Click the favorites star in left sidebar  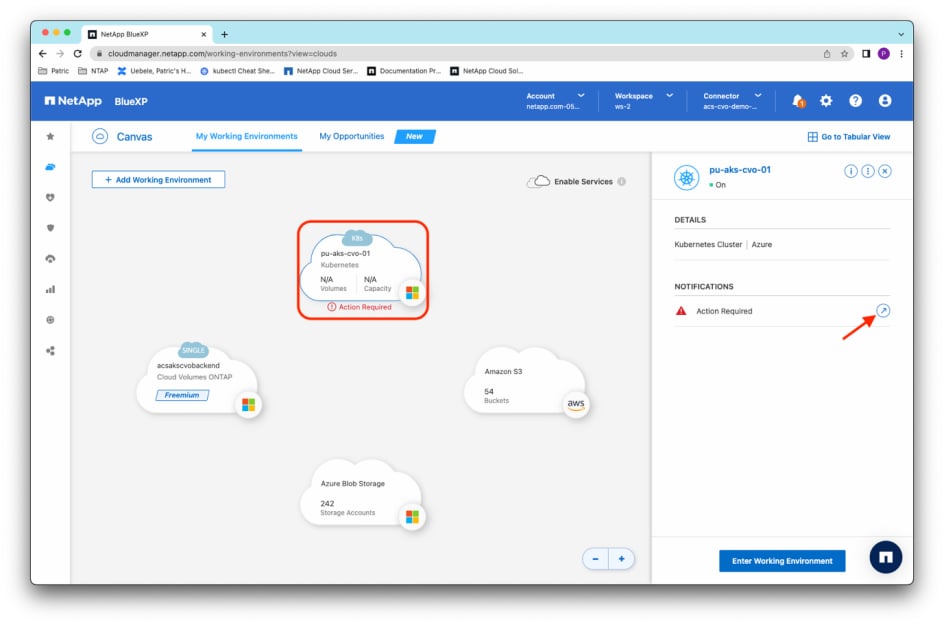(x=51, y=137)
